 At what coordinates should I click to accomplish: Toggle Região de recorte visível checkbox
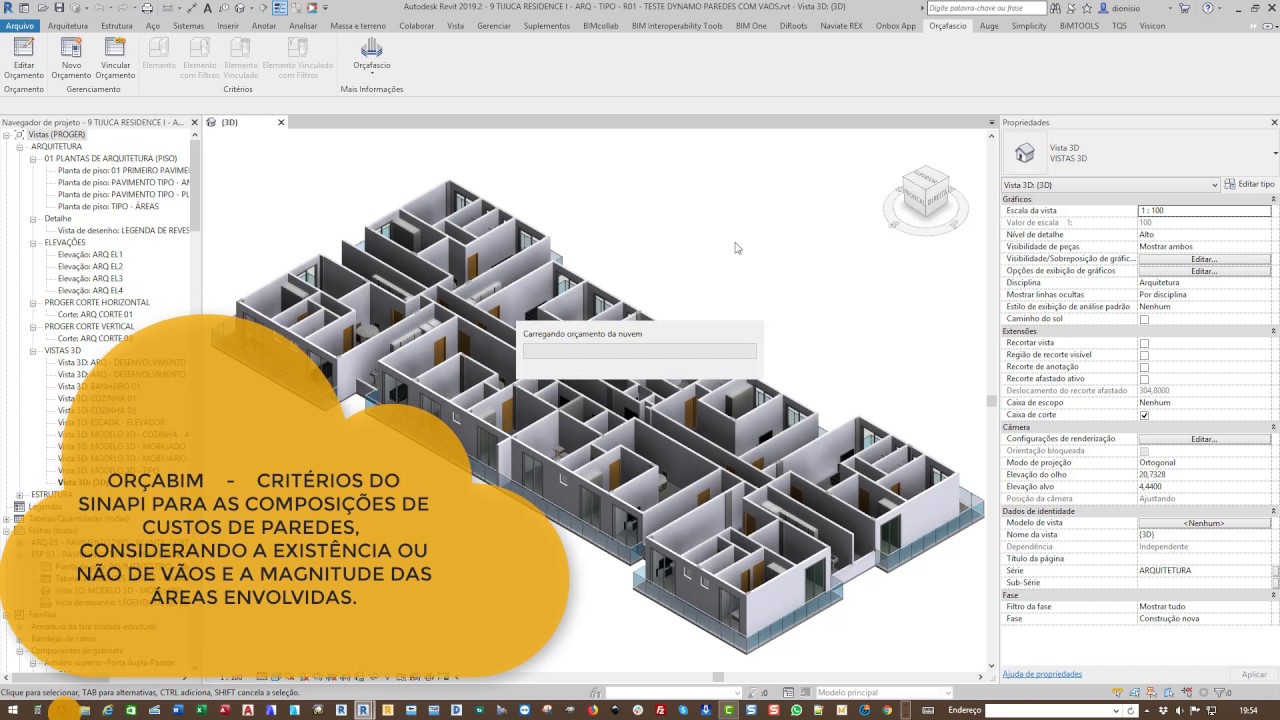pyautogui.click(x=1144, y=355)
